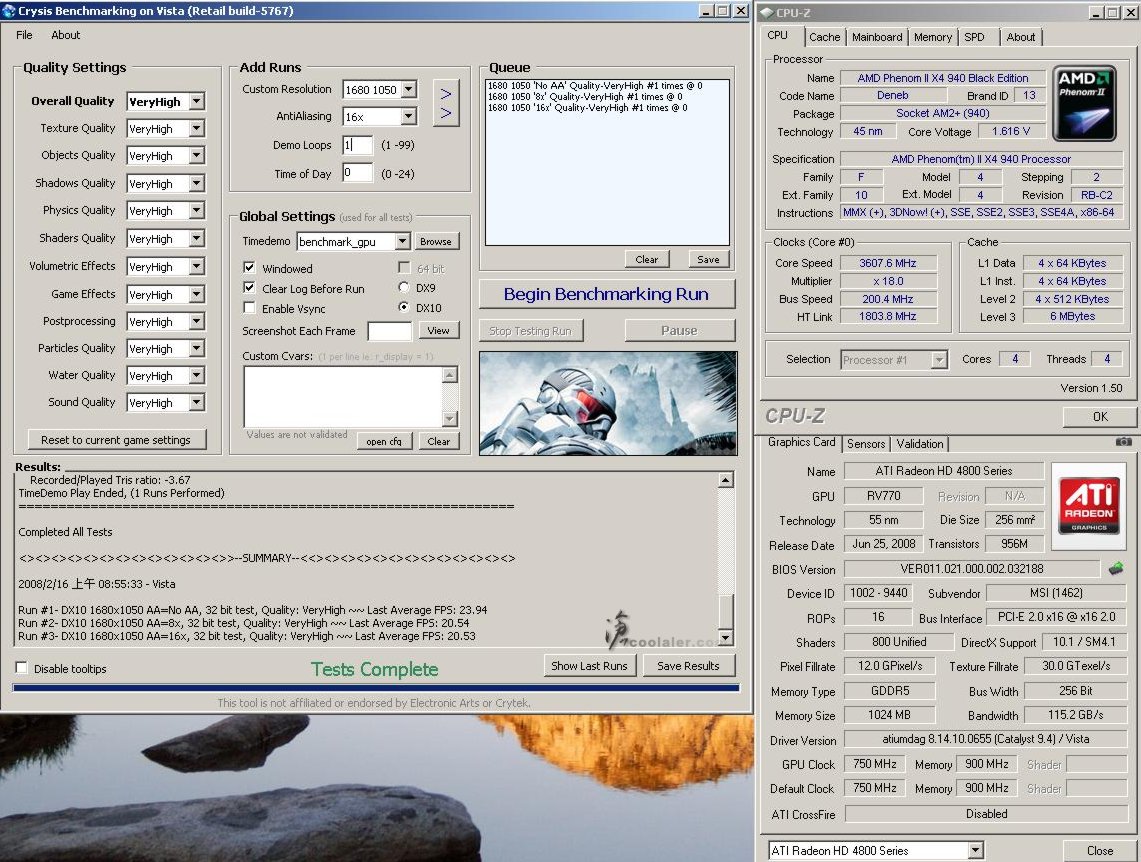Click the Results log scroll-down arrow

[x=725, y=638]
